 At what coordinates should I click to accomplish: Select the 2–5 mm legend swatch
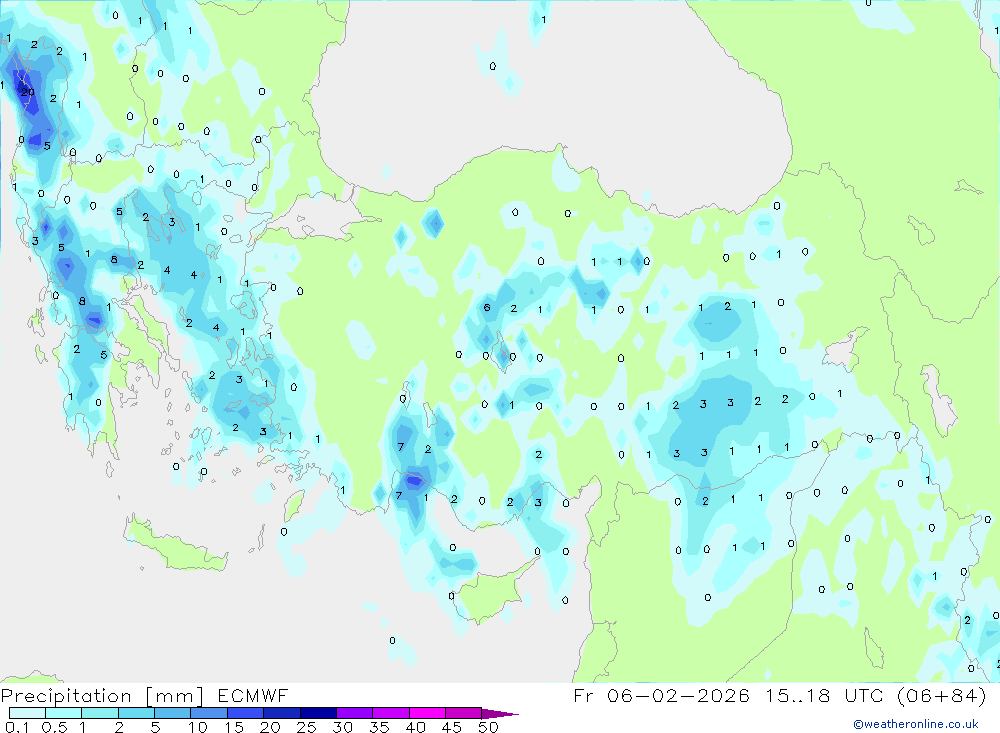coord(136,713)
